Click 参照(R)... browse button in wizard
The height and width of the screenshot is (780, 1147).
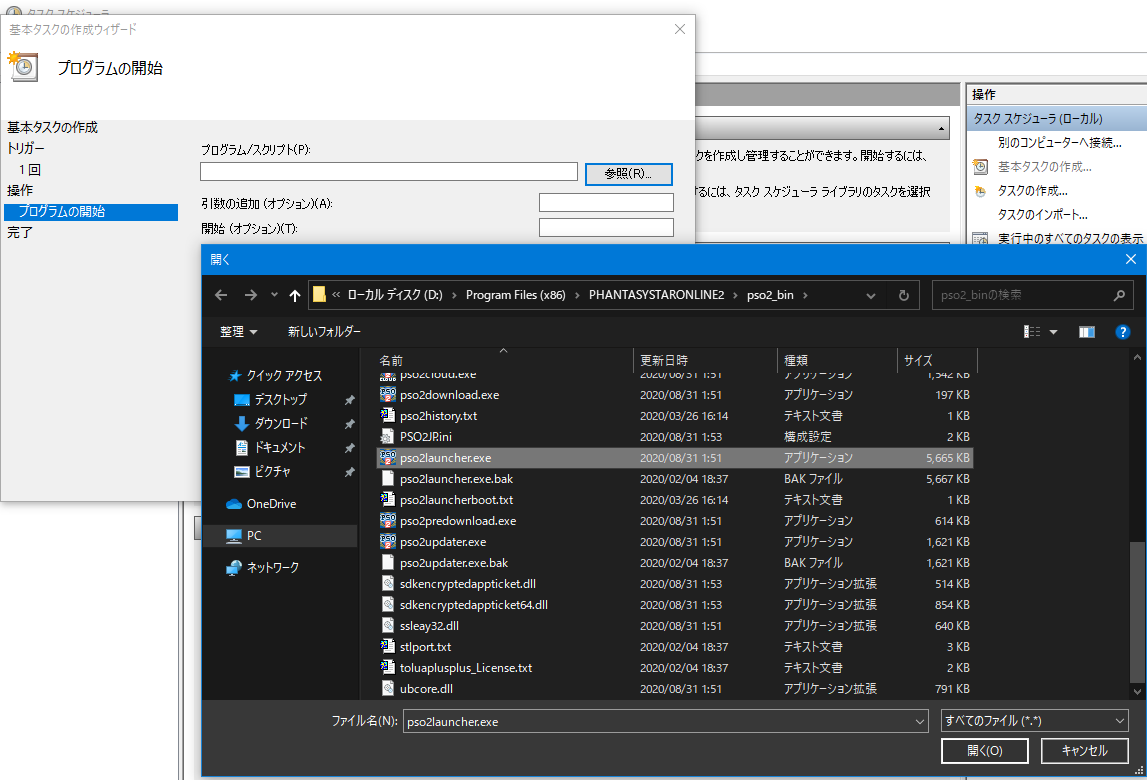tap(628, 173)
